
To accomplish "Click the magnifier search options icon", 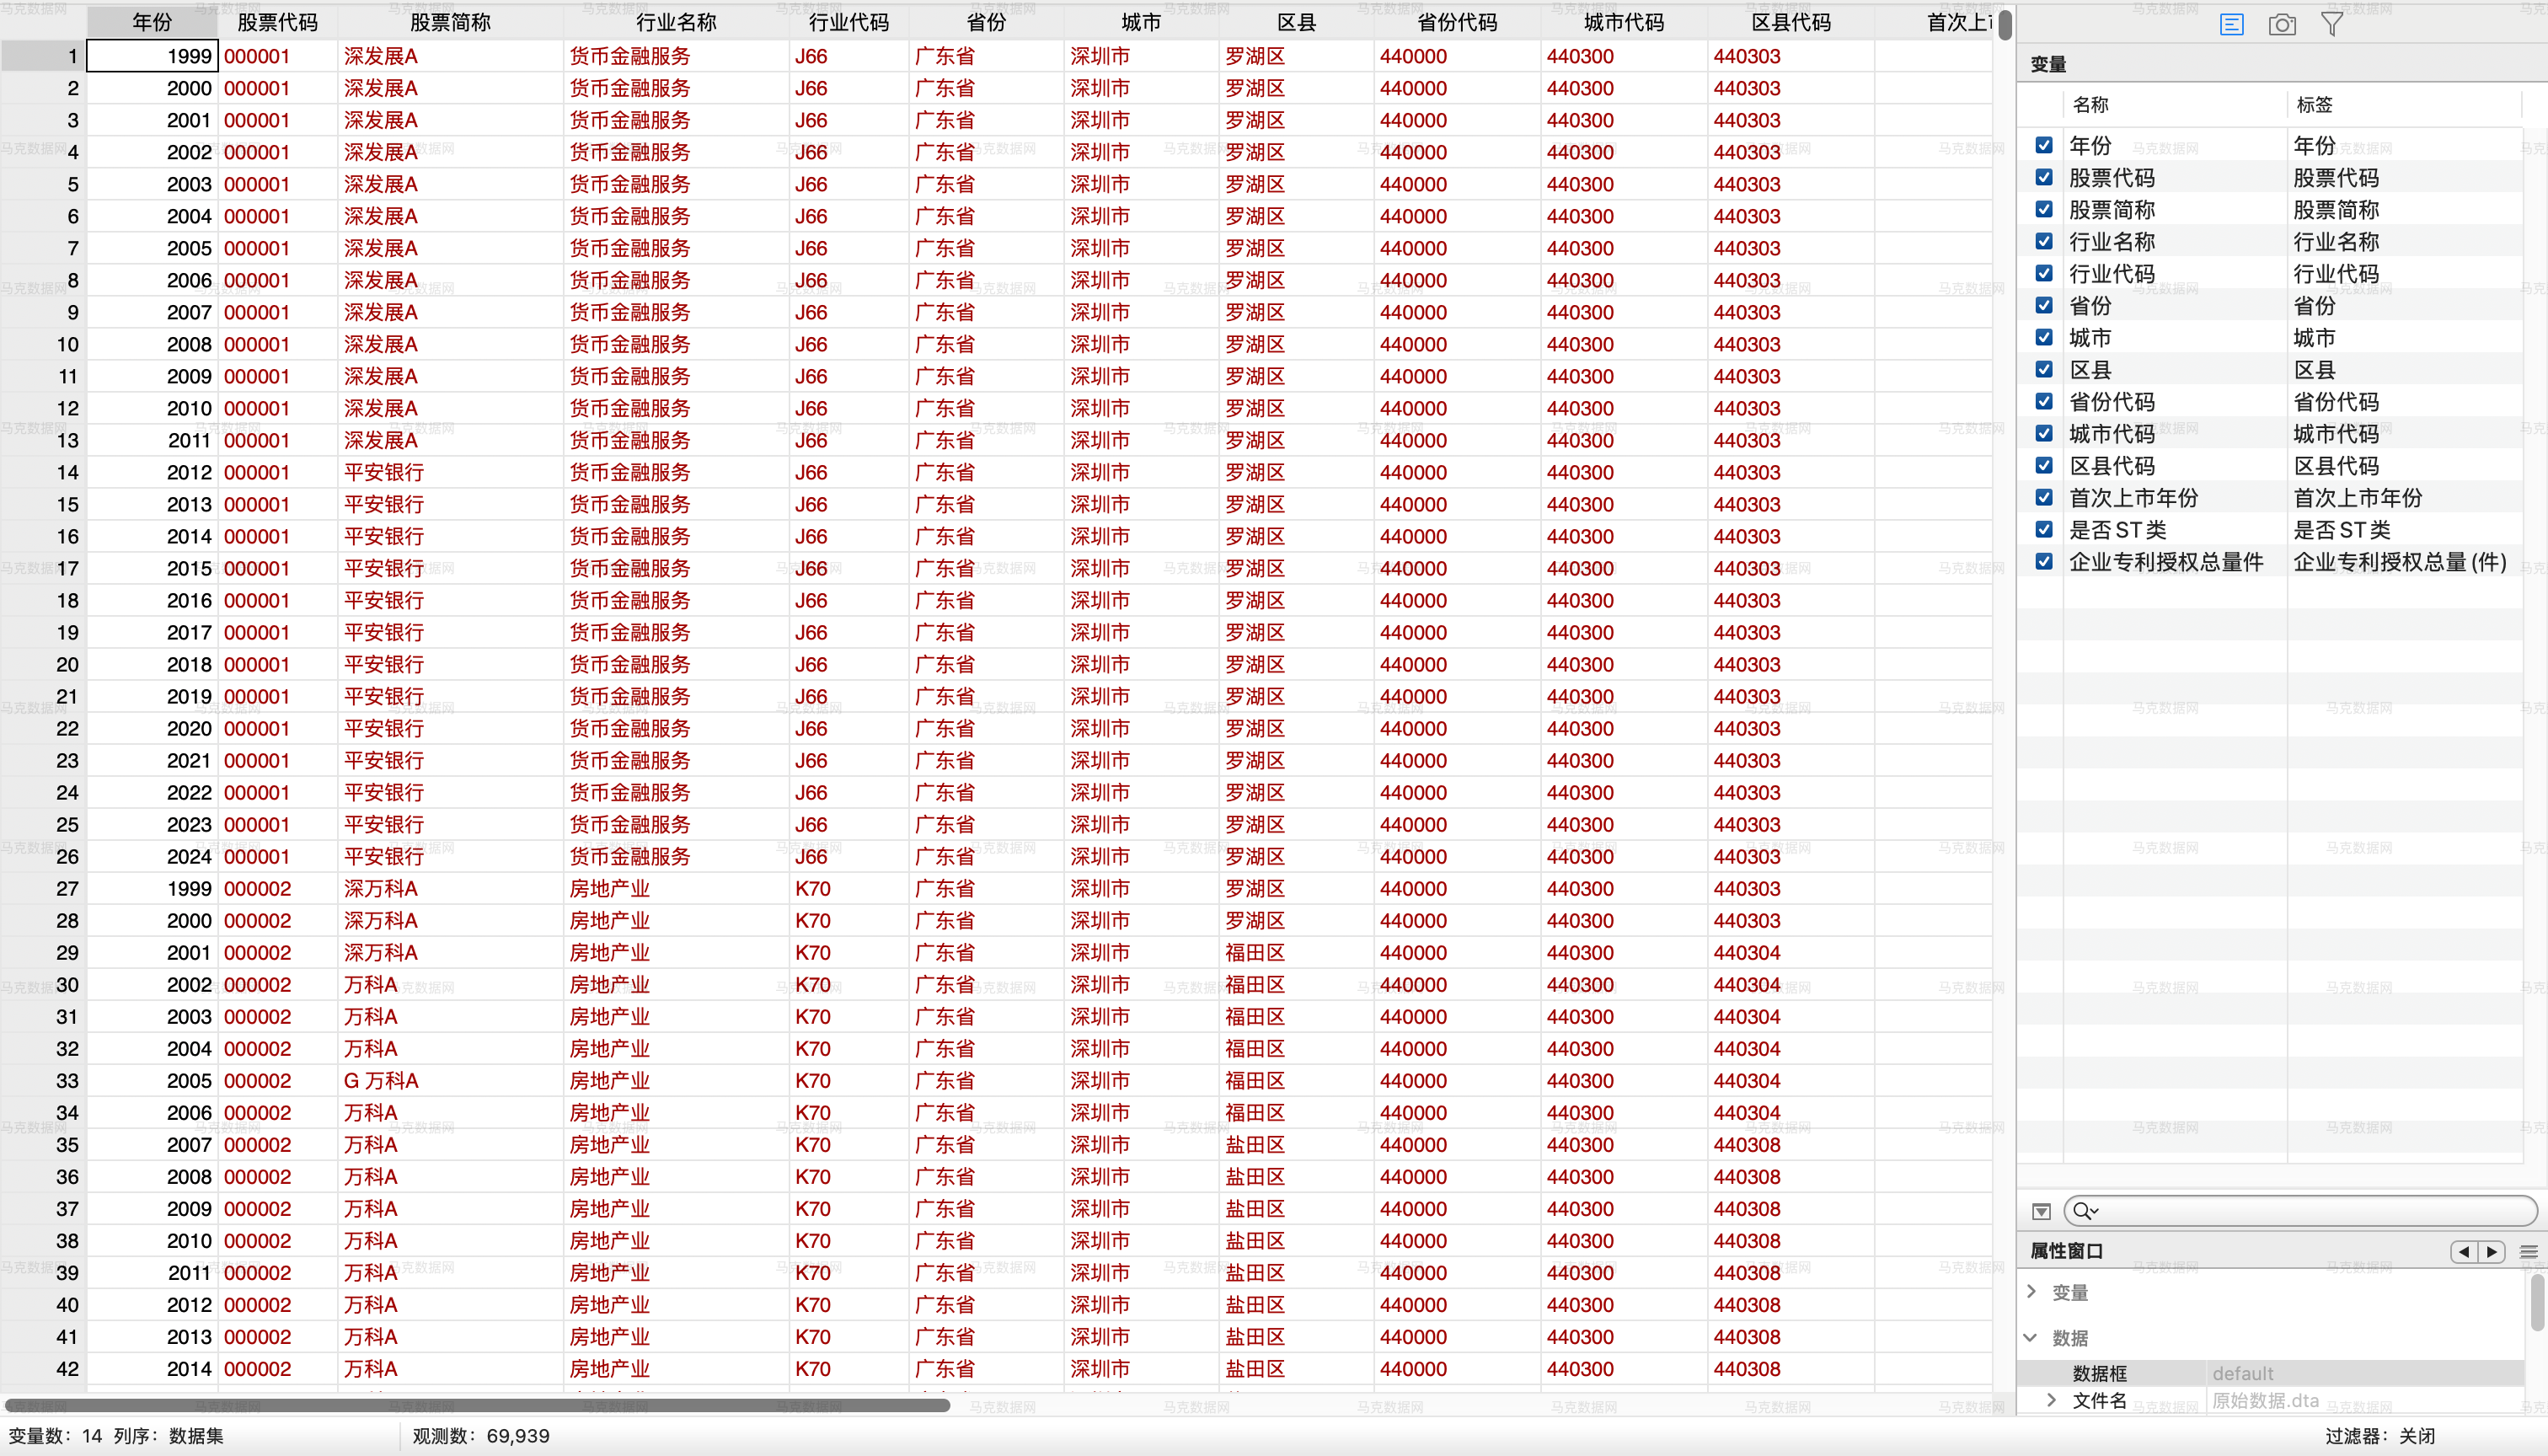I will click(2085, 1211).
